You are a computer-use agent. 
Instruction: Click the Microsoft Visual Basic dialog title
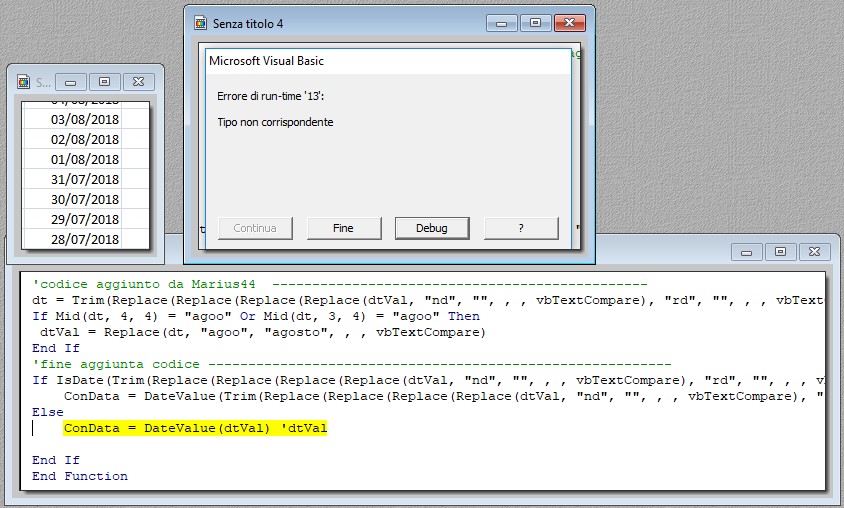click(266, 61)
